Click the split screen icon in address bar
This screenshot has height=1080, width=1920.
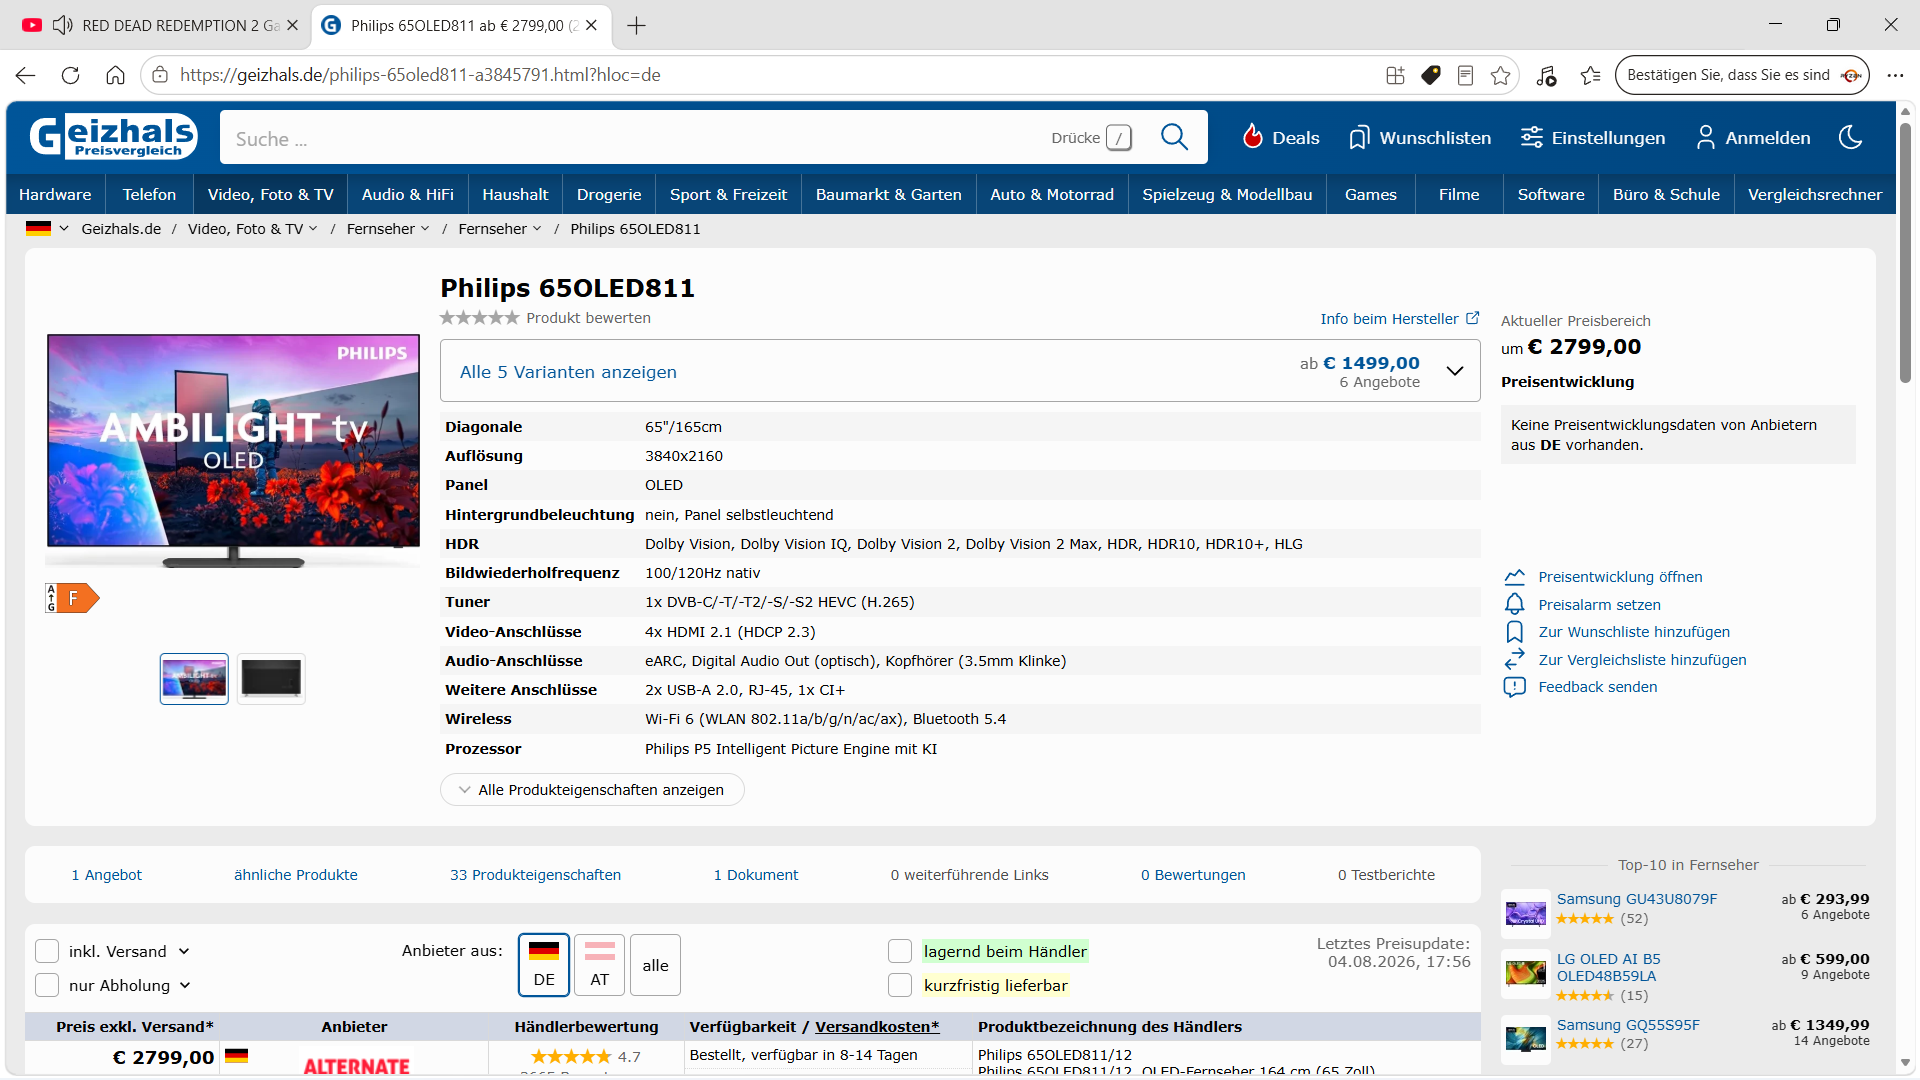(x=1395, y=75)
